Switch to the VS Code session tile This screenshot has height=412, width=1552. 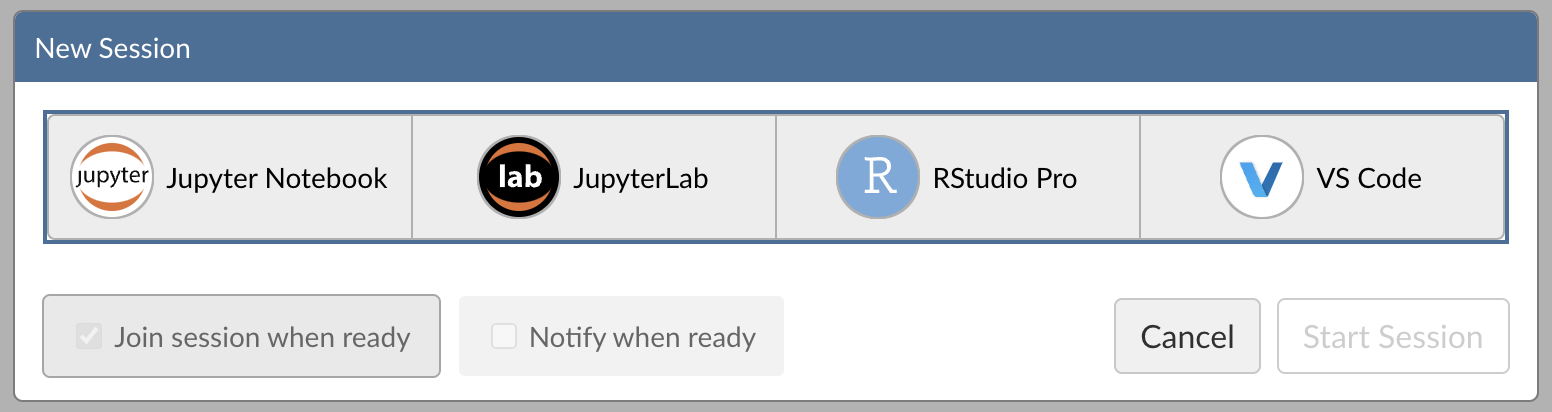coord(1322,178)
